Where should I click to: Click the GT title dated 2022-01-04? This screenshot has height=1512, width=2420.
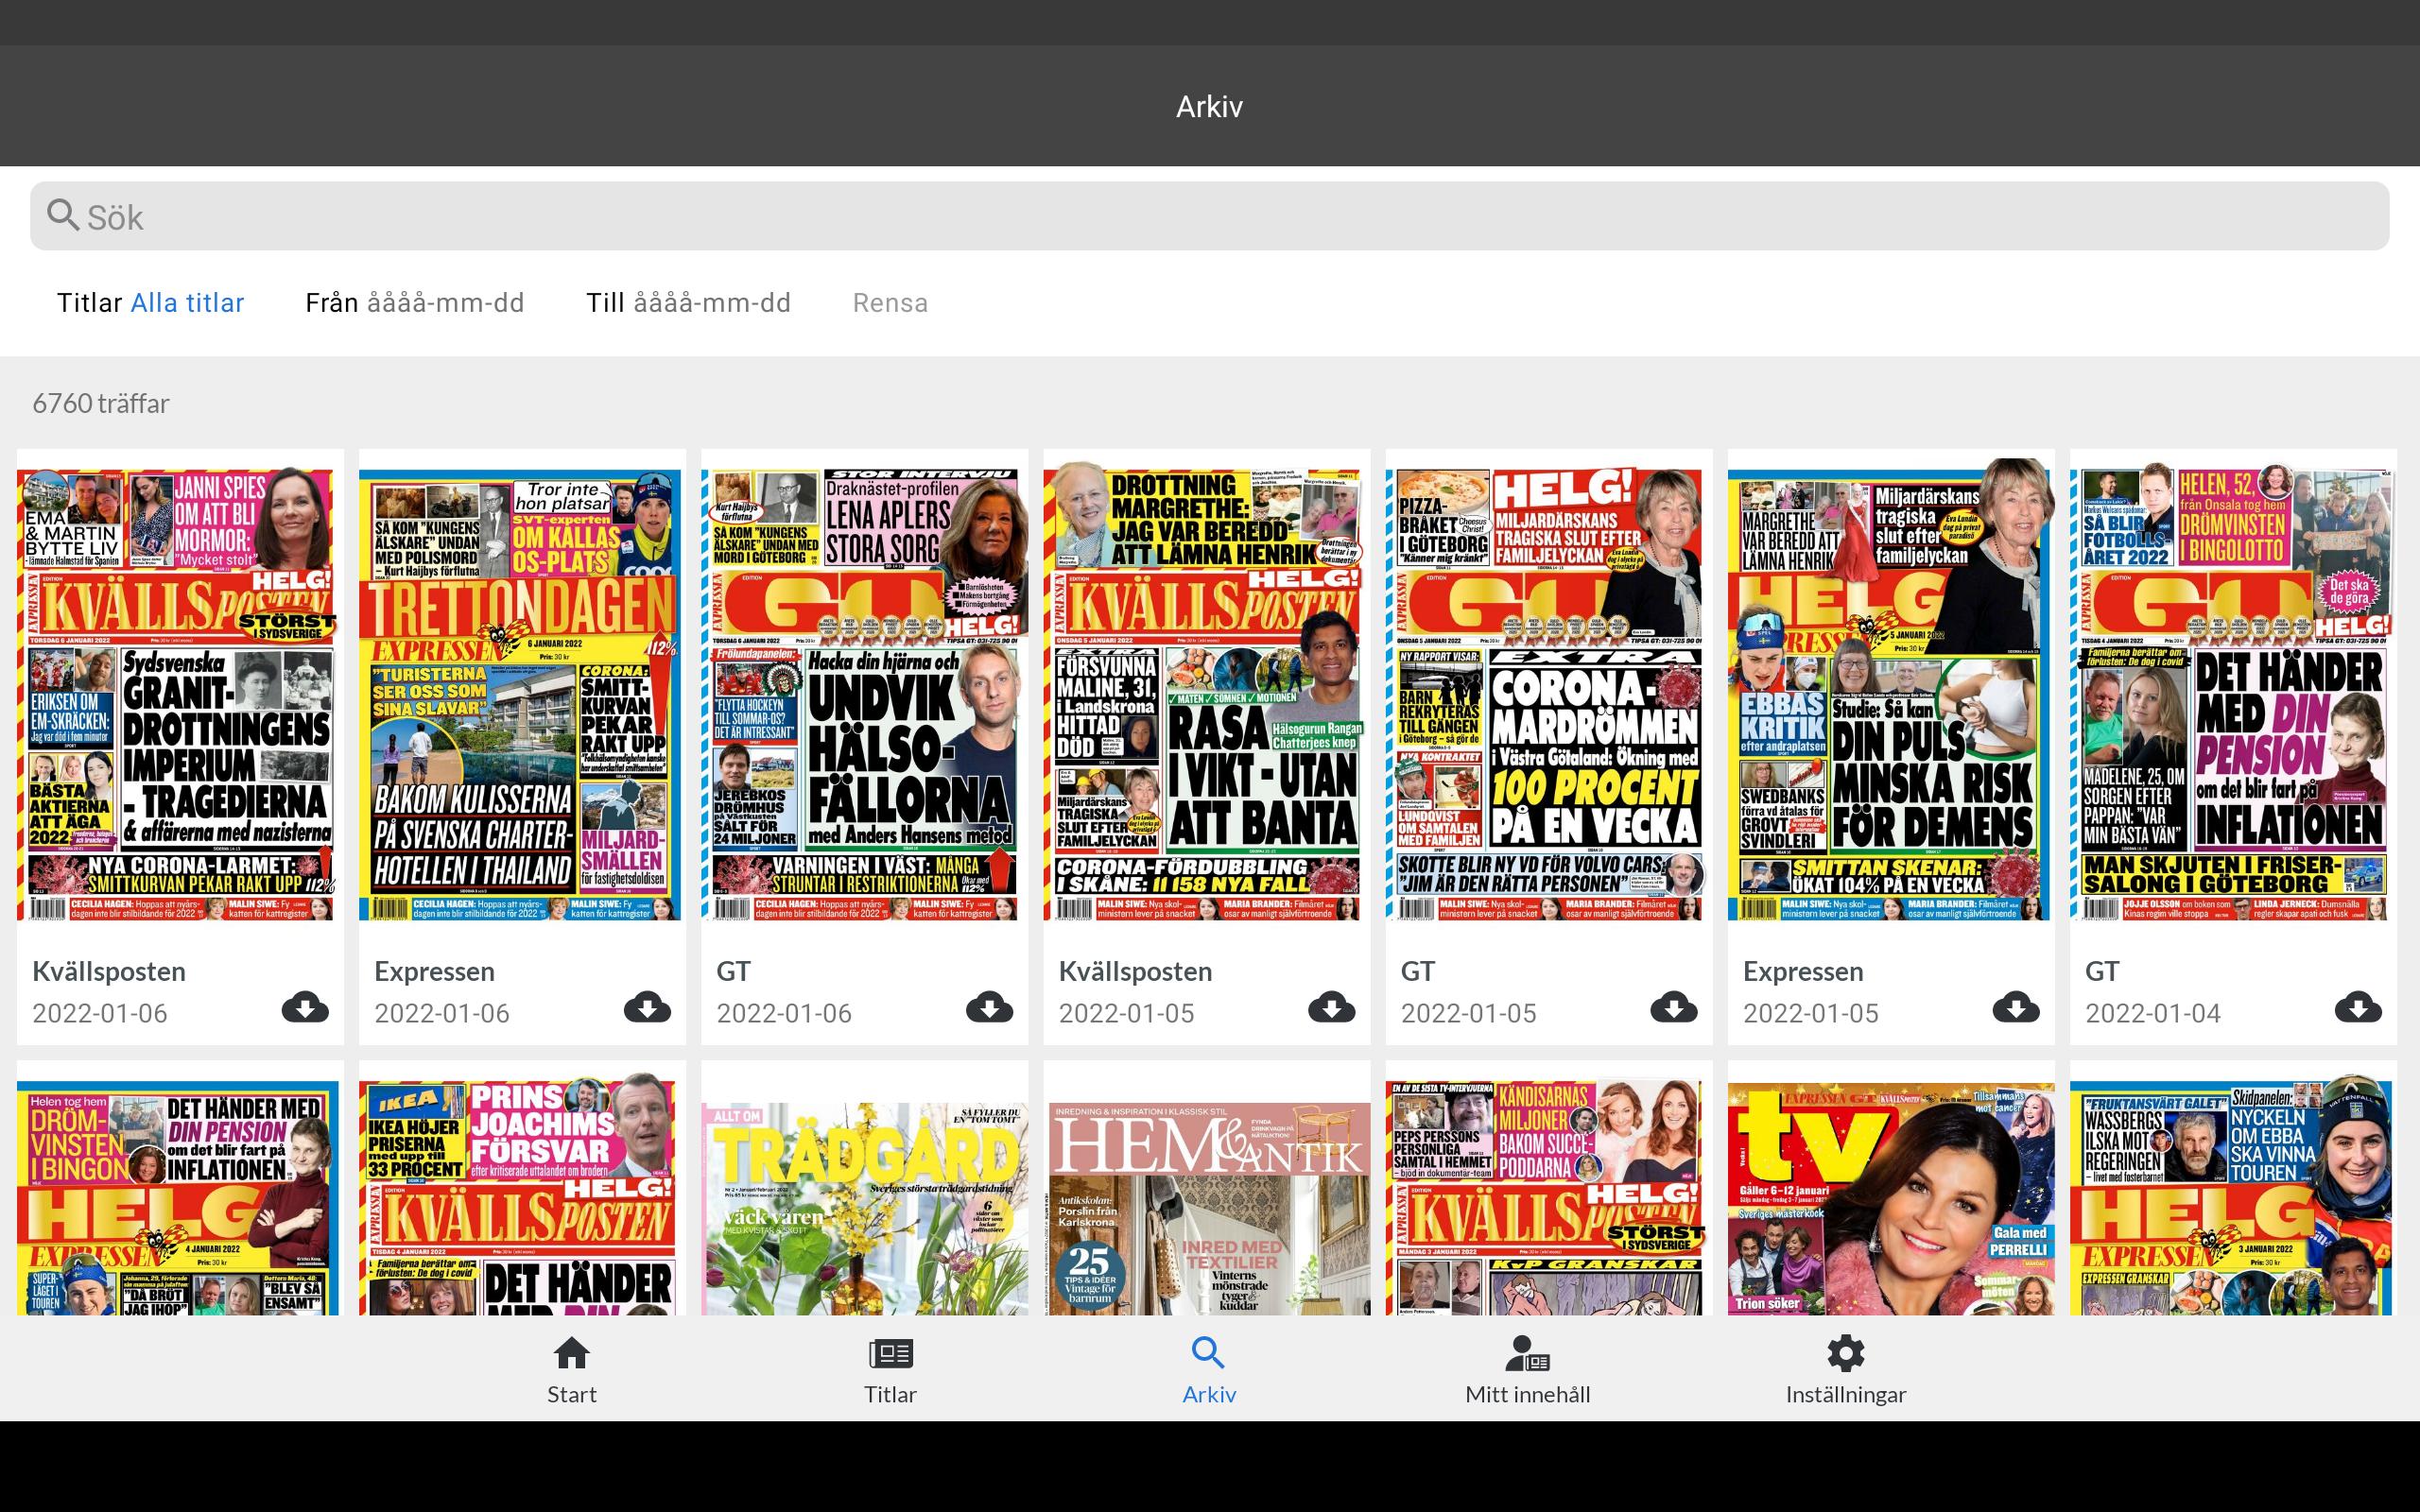[x=2102, y=971]
